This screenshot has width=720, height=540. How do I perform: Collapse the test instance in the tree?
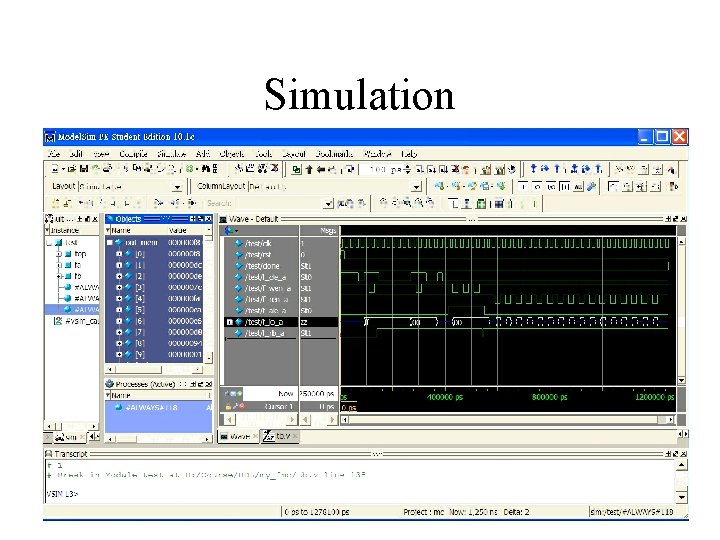(x=49, y=242)
